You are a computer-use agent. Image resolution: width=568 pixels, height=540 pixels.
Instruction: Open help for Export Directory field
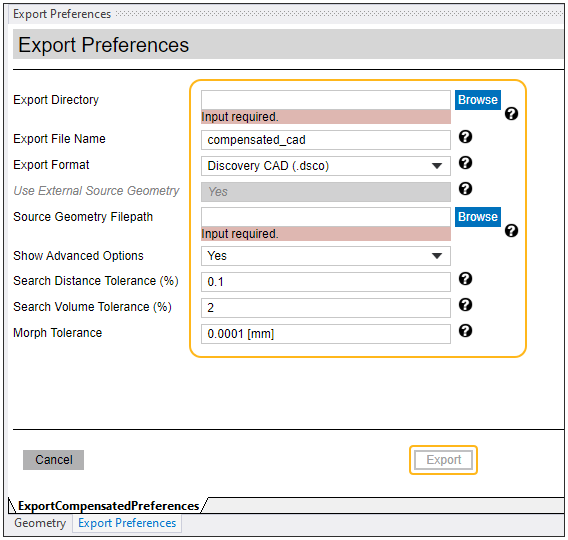pyautogui.click(x=511, y=114)
